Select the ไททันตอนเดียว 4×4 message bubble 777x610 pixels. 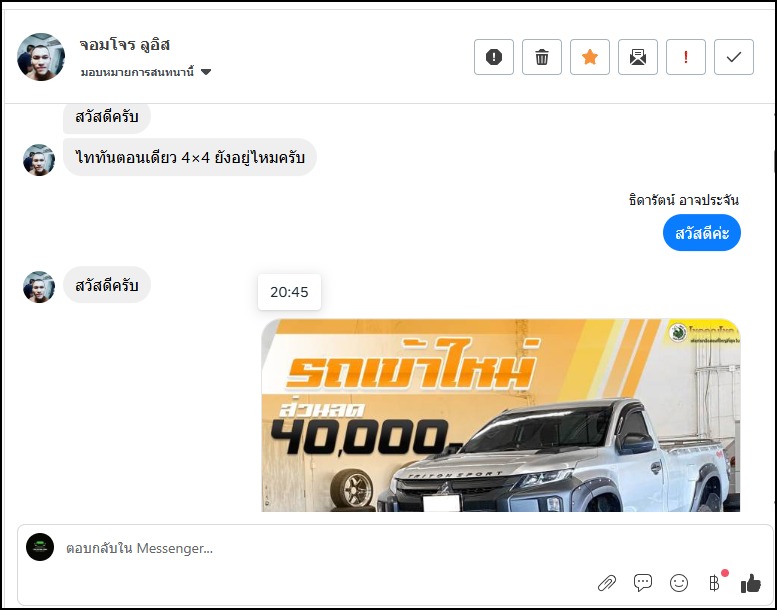click(190, 158)
